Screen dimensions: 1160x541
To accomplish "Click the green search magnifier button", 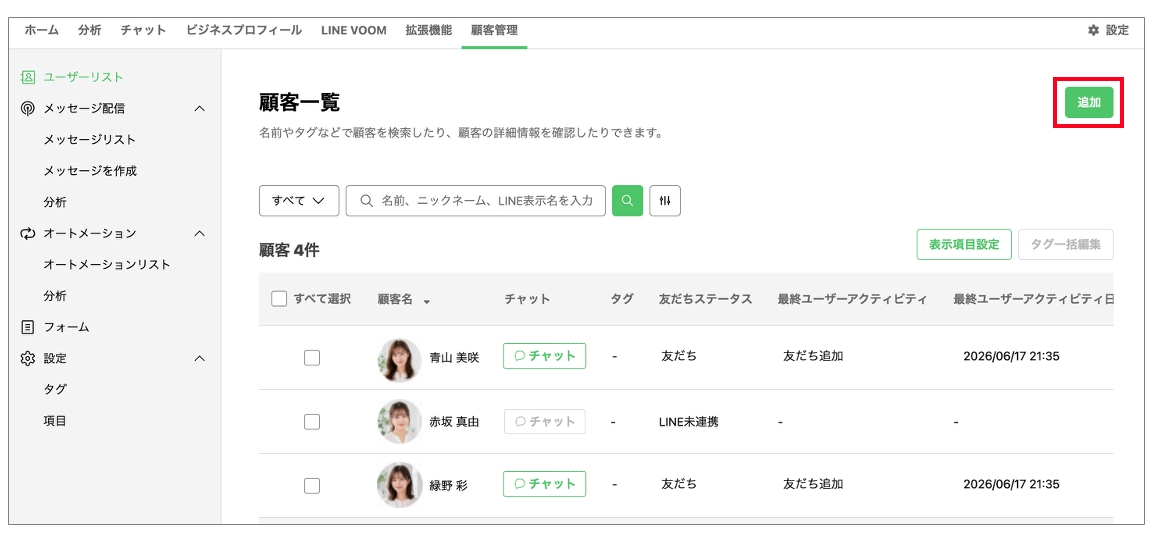I will [627, 201].
